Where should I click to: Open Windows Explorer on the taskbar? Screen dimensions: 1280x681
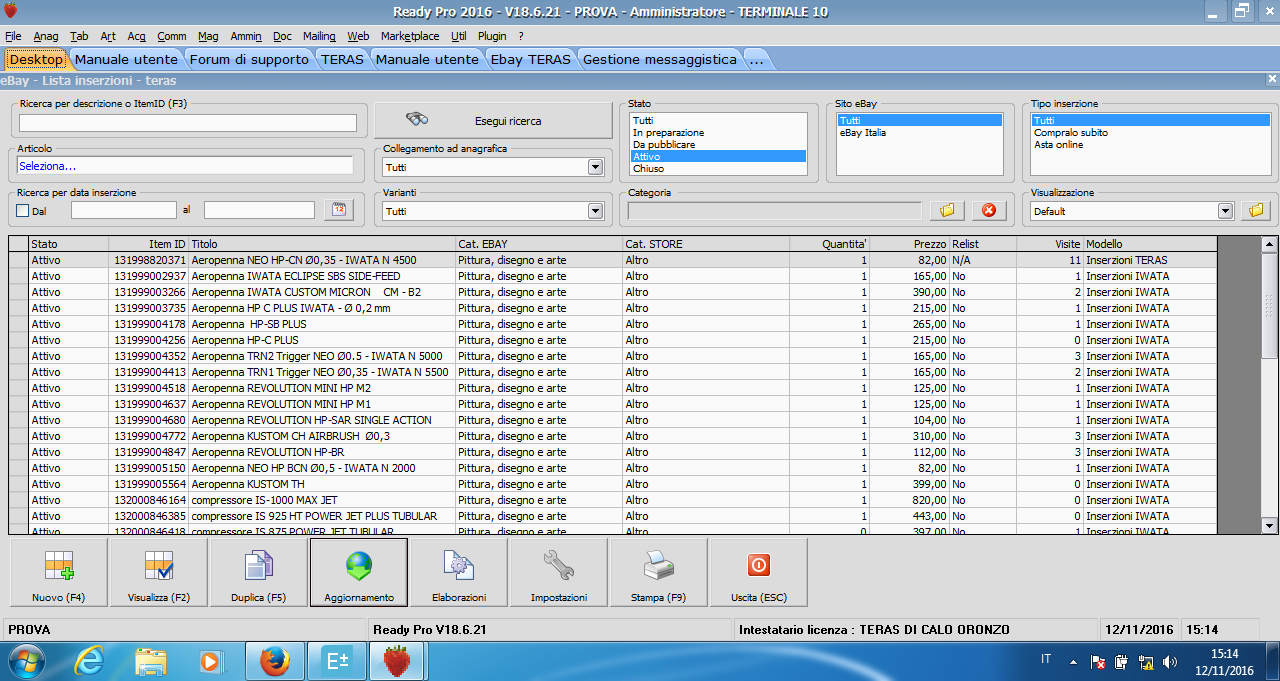click(150, 661)
